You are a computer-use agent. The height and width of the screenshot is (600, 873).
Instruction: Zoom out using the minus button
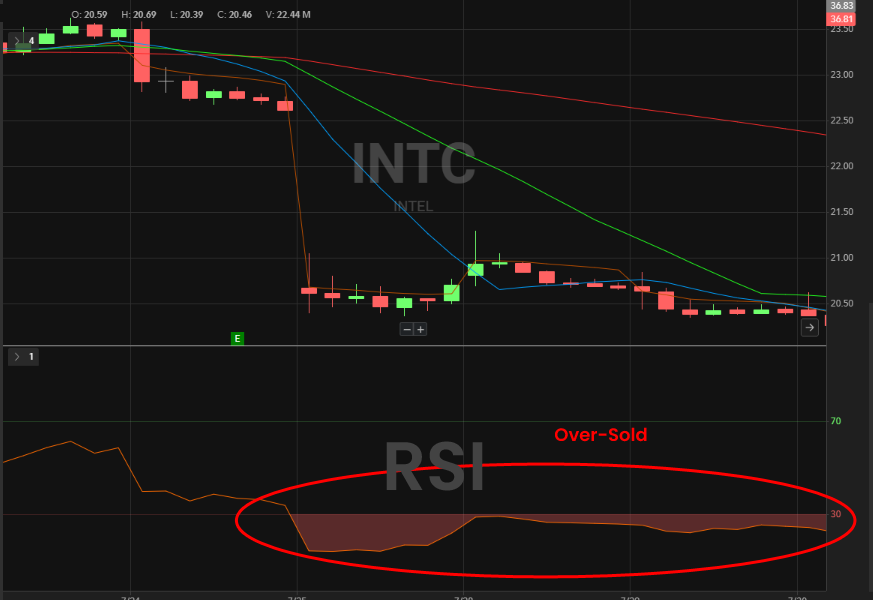click(407, 329)
